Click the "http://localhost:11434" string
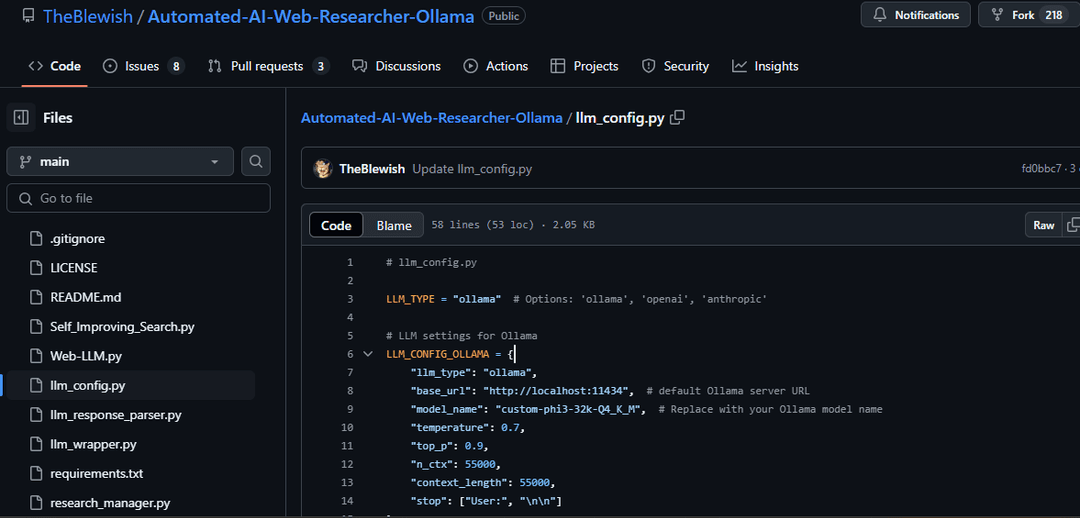Image resolution: width=1080 pixels, height=518 pixels. (x=558, y=391)
